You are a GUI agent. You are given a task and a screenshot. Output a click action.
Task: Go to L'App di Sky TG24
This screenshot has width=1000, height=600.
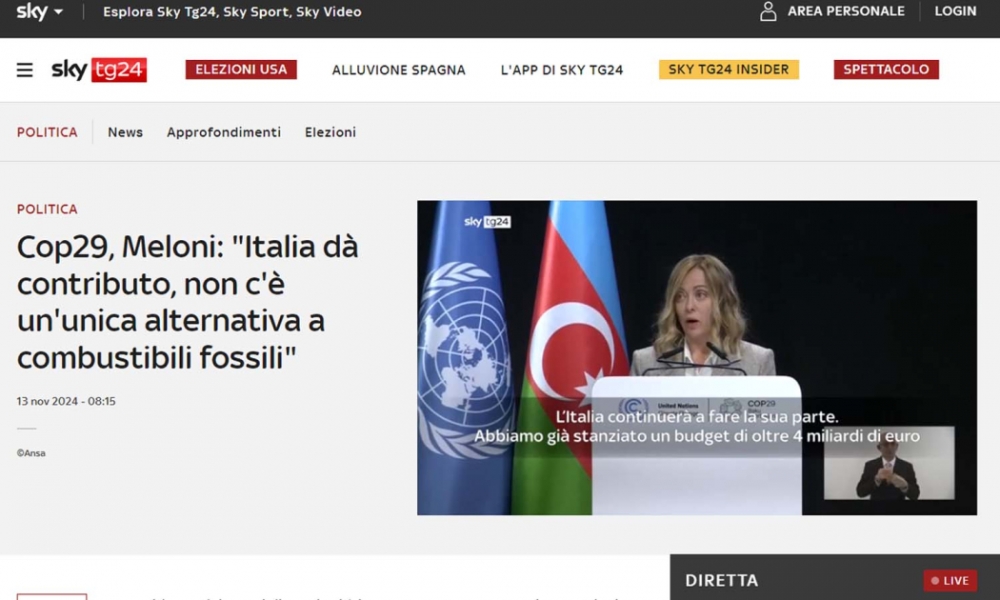tap(561, 70)
